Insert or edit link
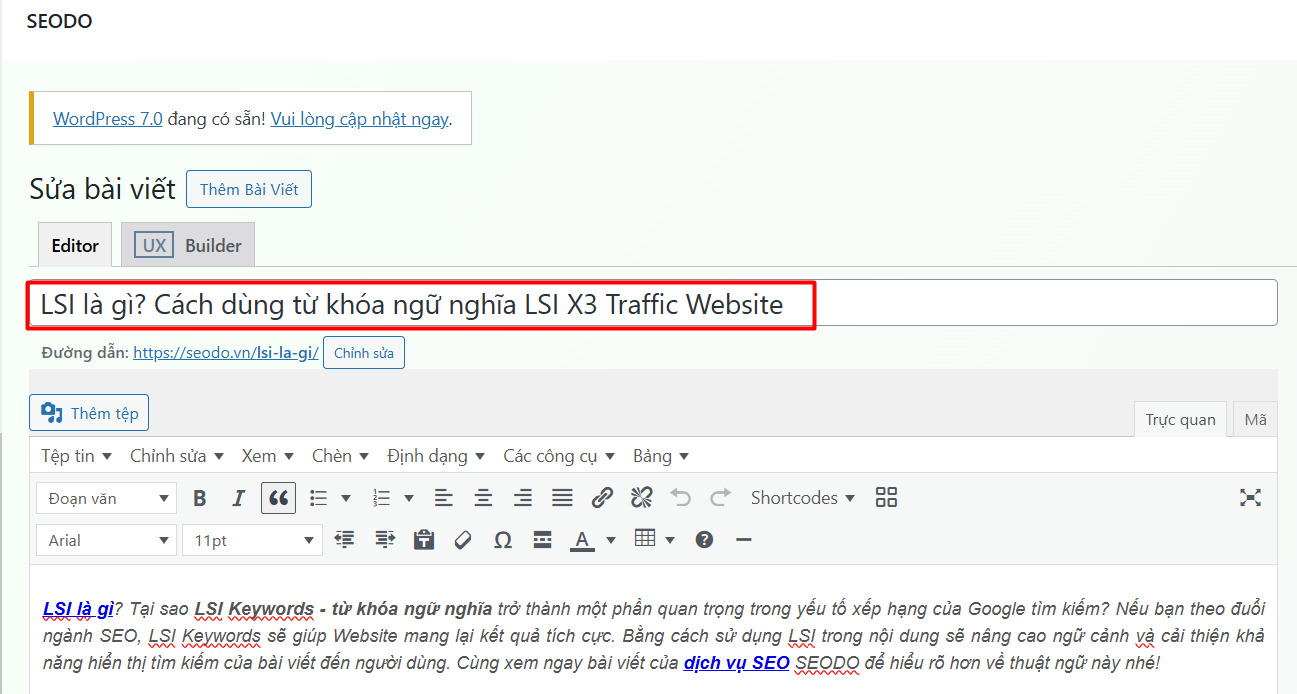The image size is (1297, 694). point(602,498)
